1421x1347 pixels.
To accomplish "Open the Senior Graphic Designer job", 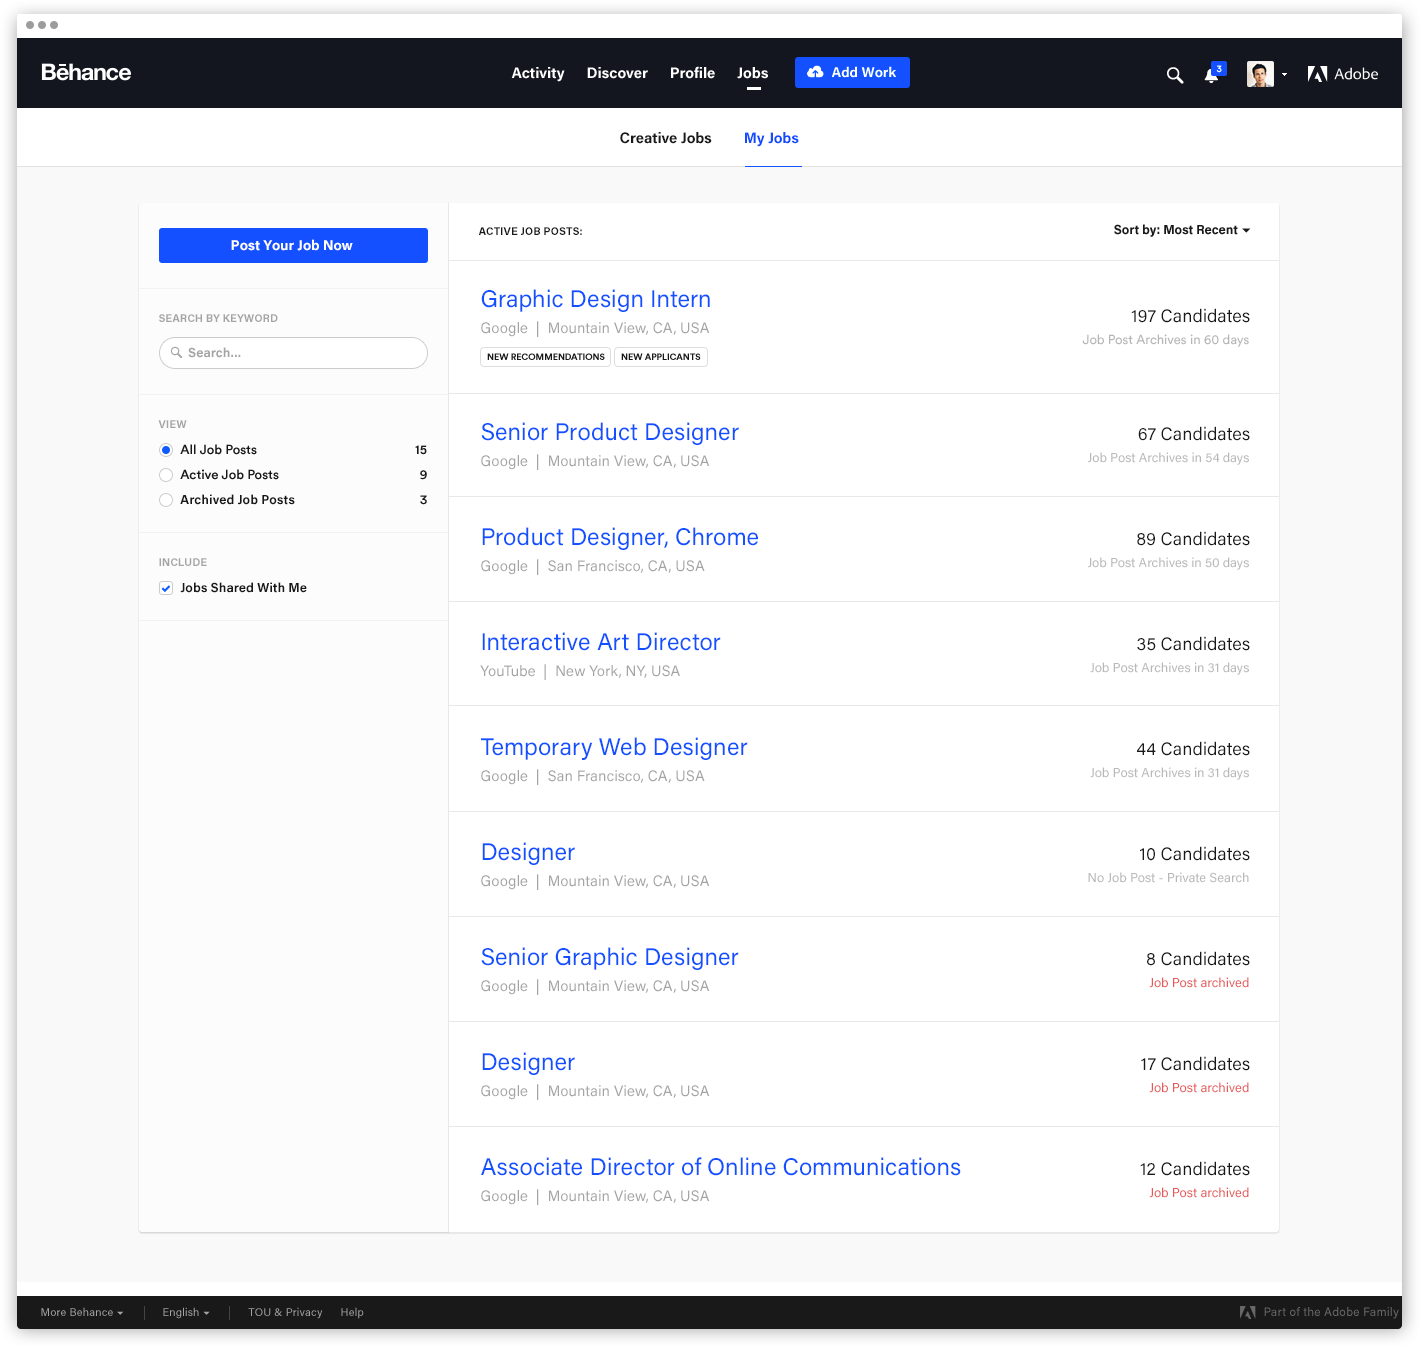I will (610, 957).
